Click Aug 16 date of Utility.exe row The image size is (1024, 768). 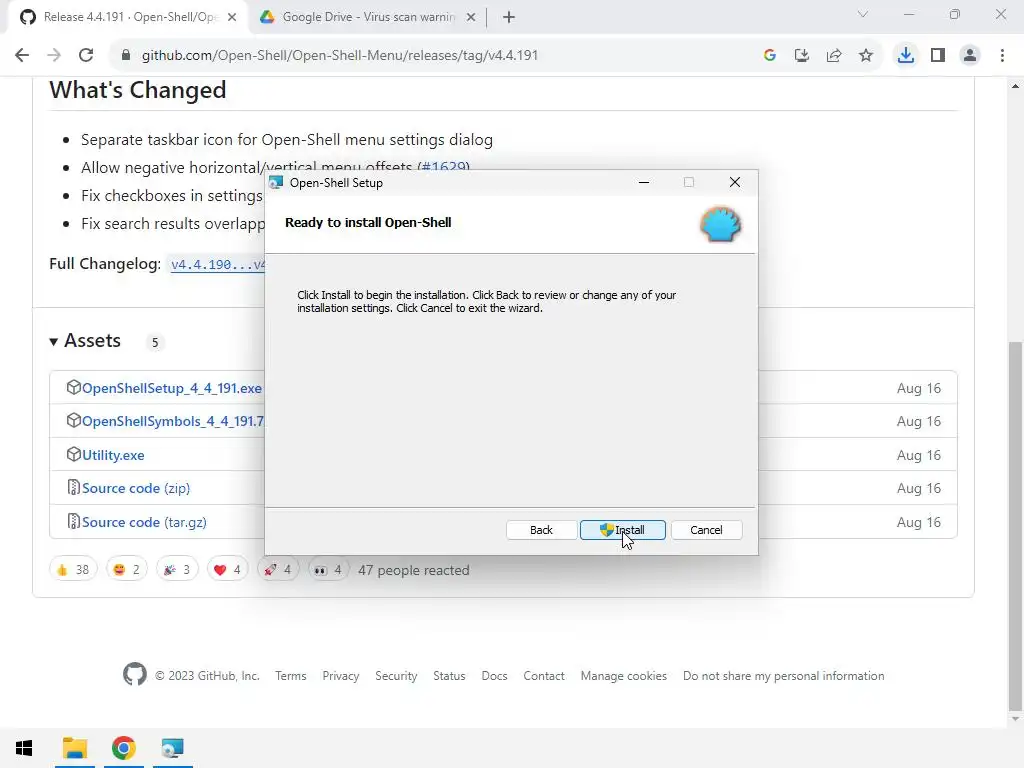[918, 455]
